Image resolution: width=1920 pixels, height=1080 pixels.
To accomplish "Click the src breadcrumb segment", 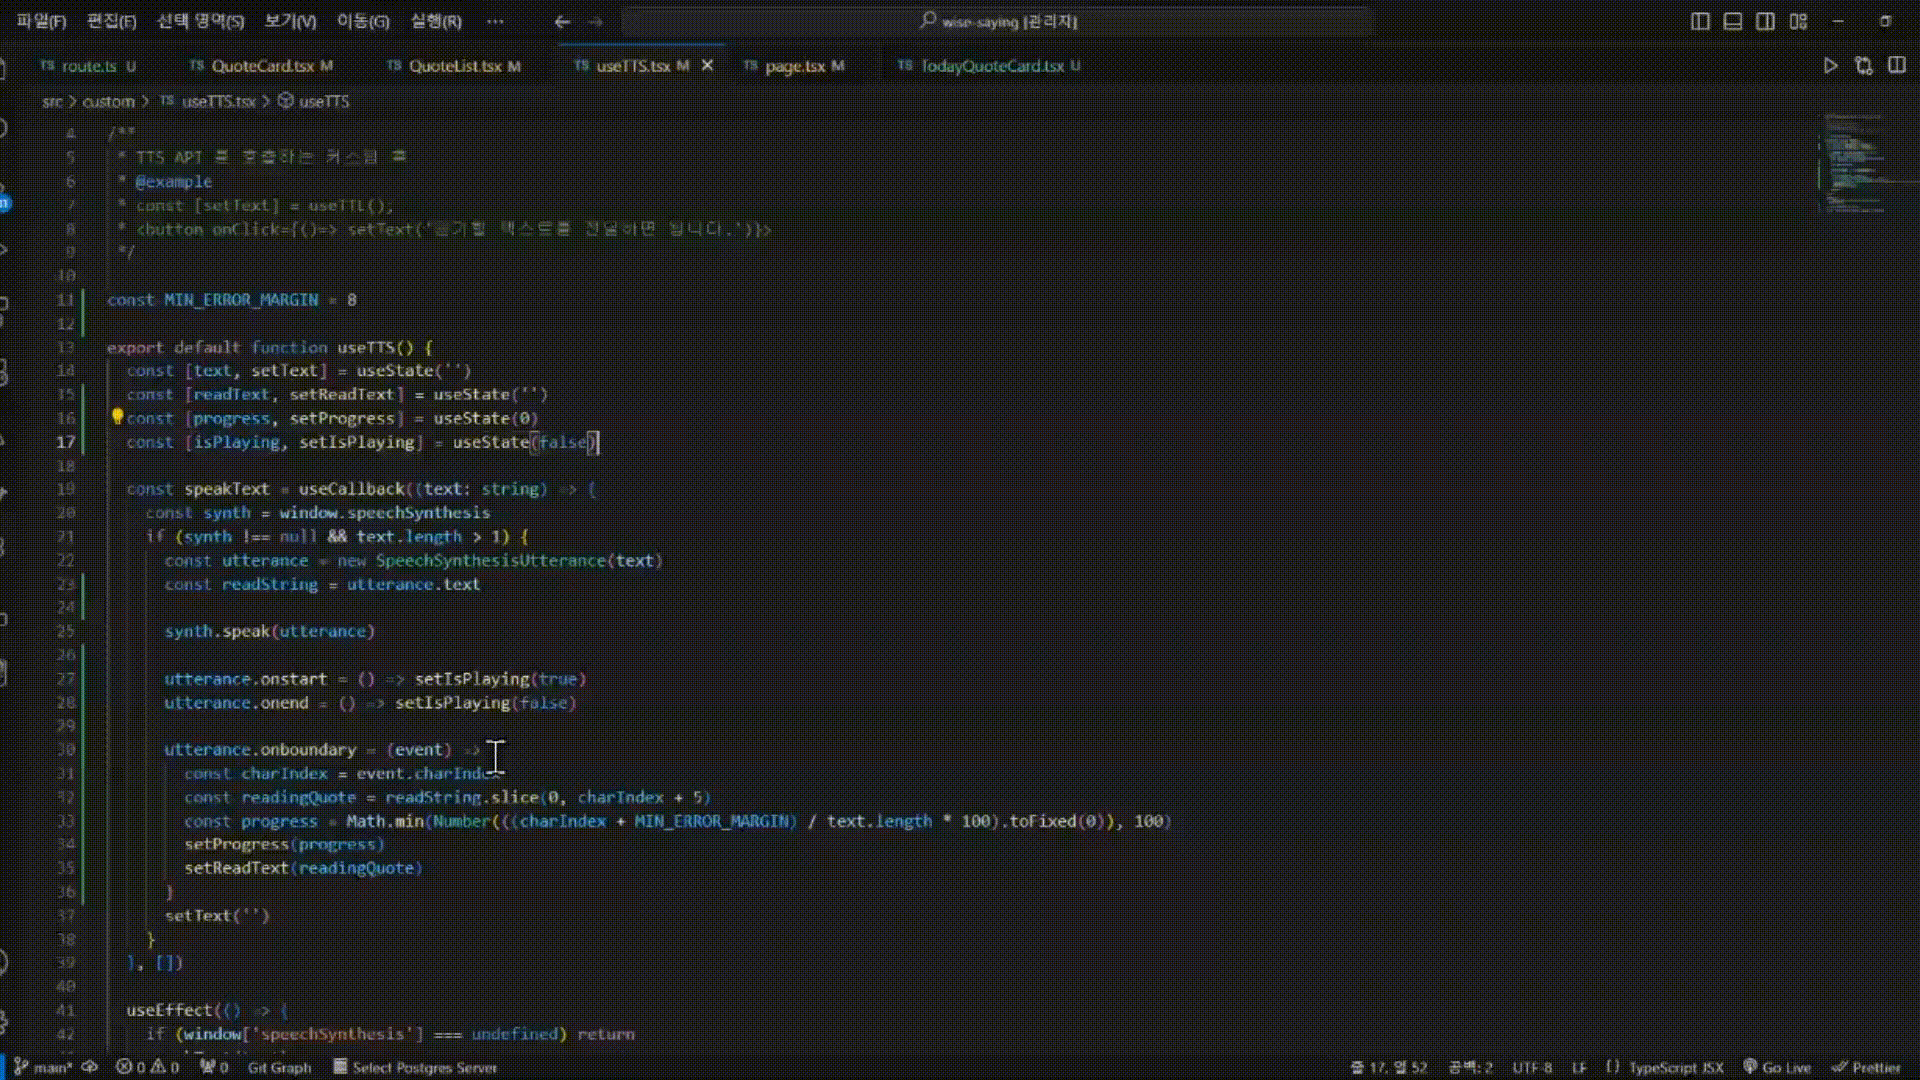I will (52, 101).
